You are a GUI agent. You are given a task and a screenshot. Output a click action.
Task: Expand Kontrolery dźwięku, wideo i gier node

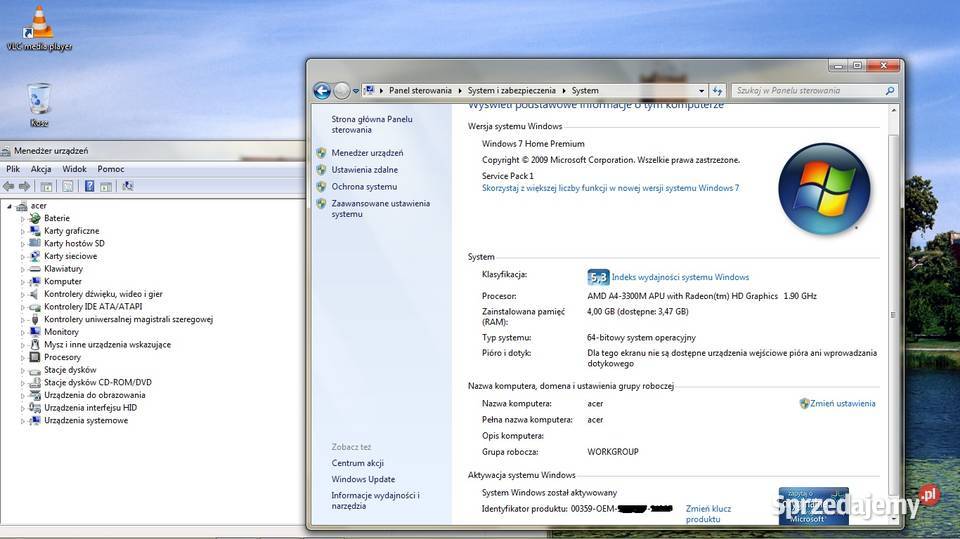click(23, 295)
